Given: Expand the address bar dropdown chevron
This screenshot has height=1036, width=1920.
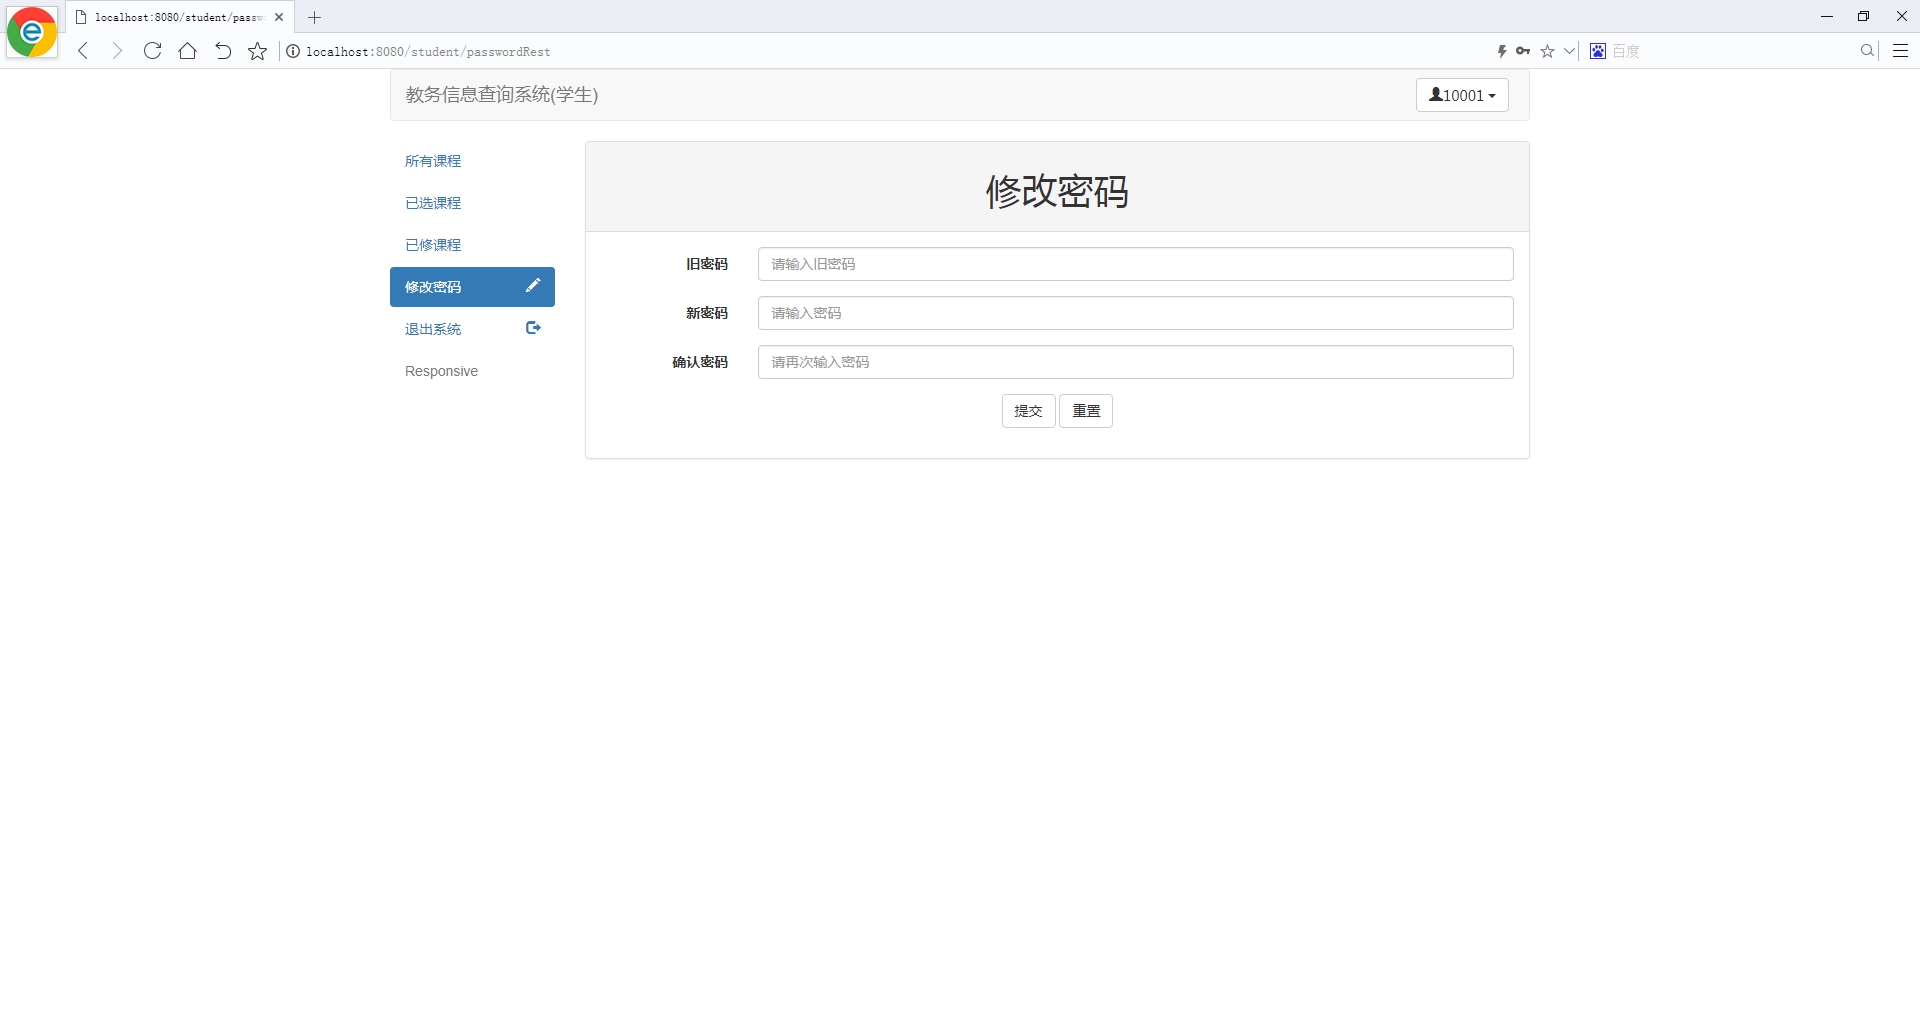Looking at the screenshot, I should (1569, 51).
